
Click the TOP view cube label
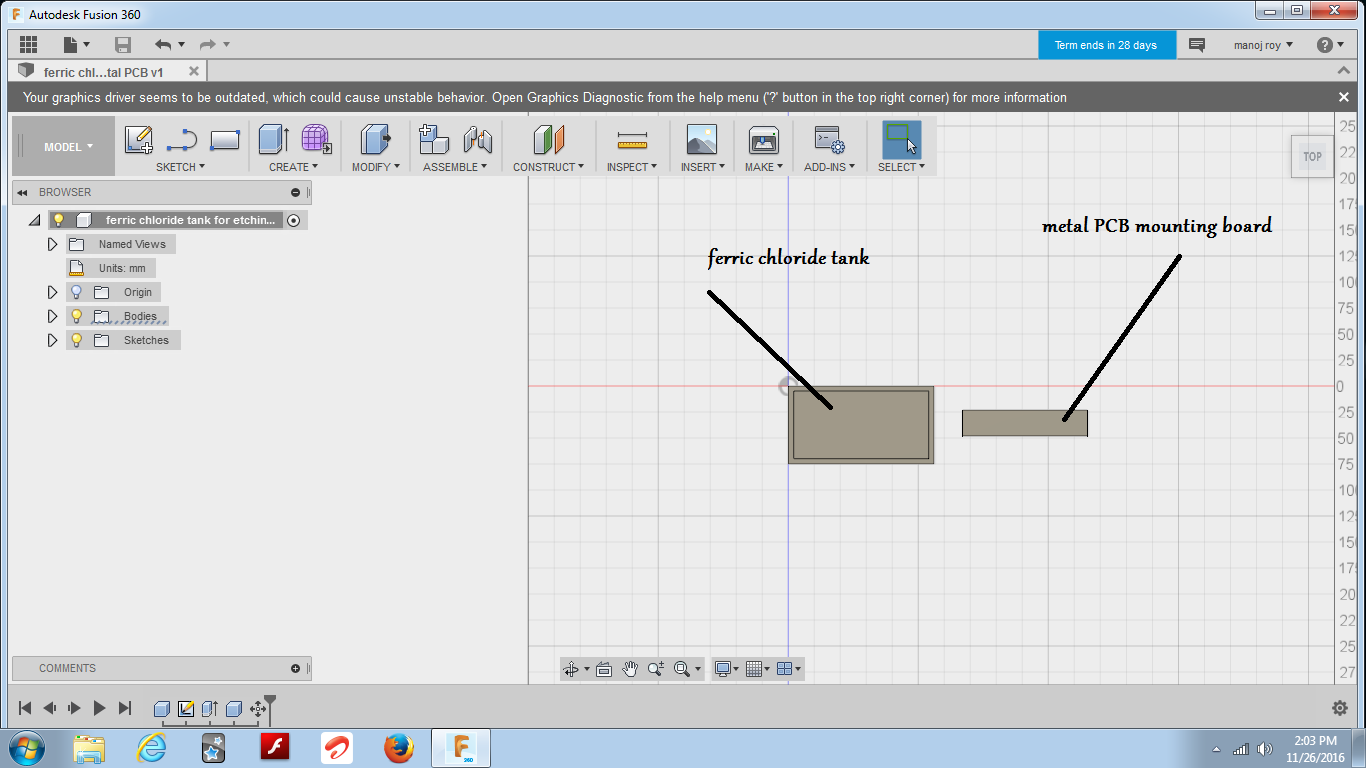coord(1311,156)
